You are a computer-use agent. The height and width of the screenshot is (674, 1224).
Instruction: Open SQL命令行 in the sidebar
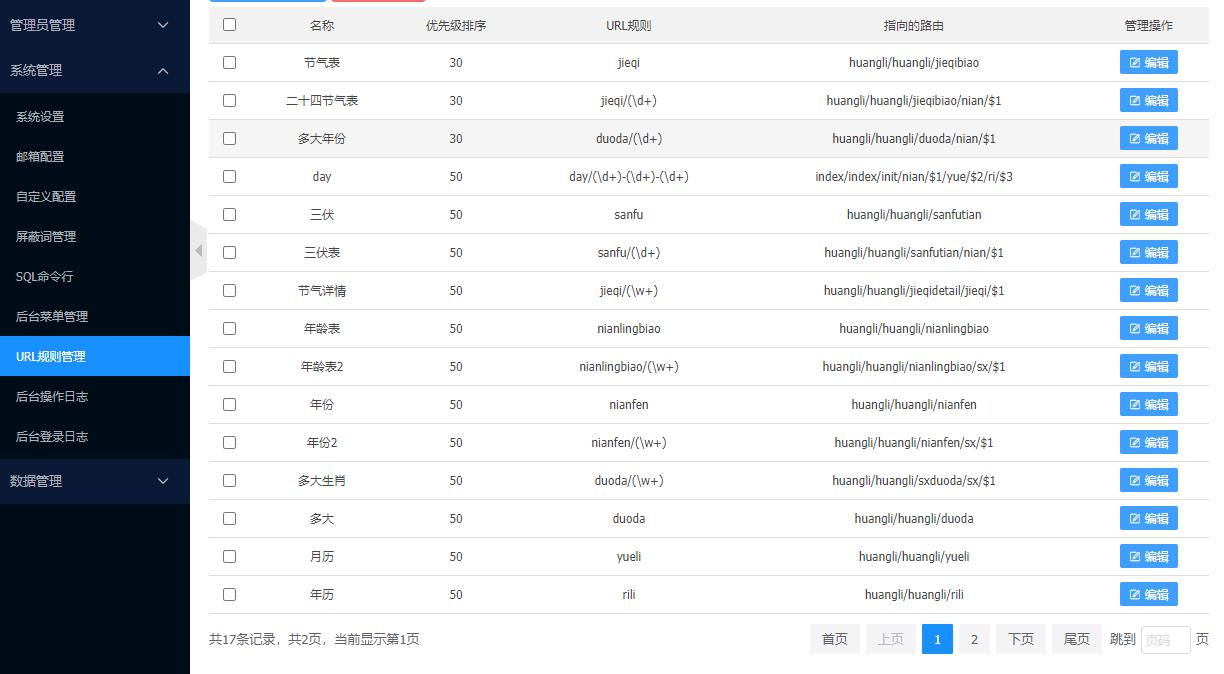[45, 277]
